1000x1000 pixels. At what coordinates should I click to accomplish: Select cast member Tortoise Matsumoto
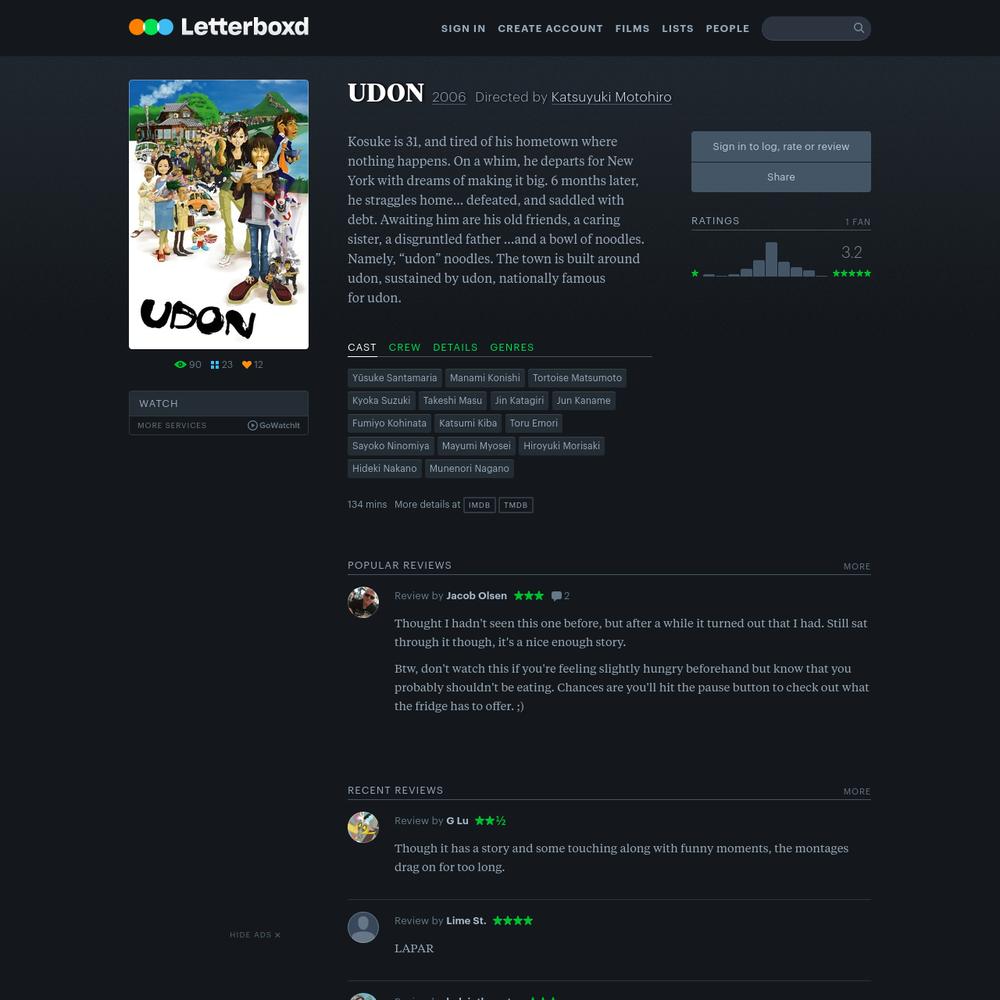coord(577,378)
